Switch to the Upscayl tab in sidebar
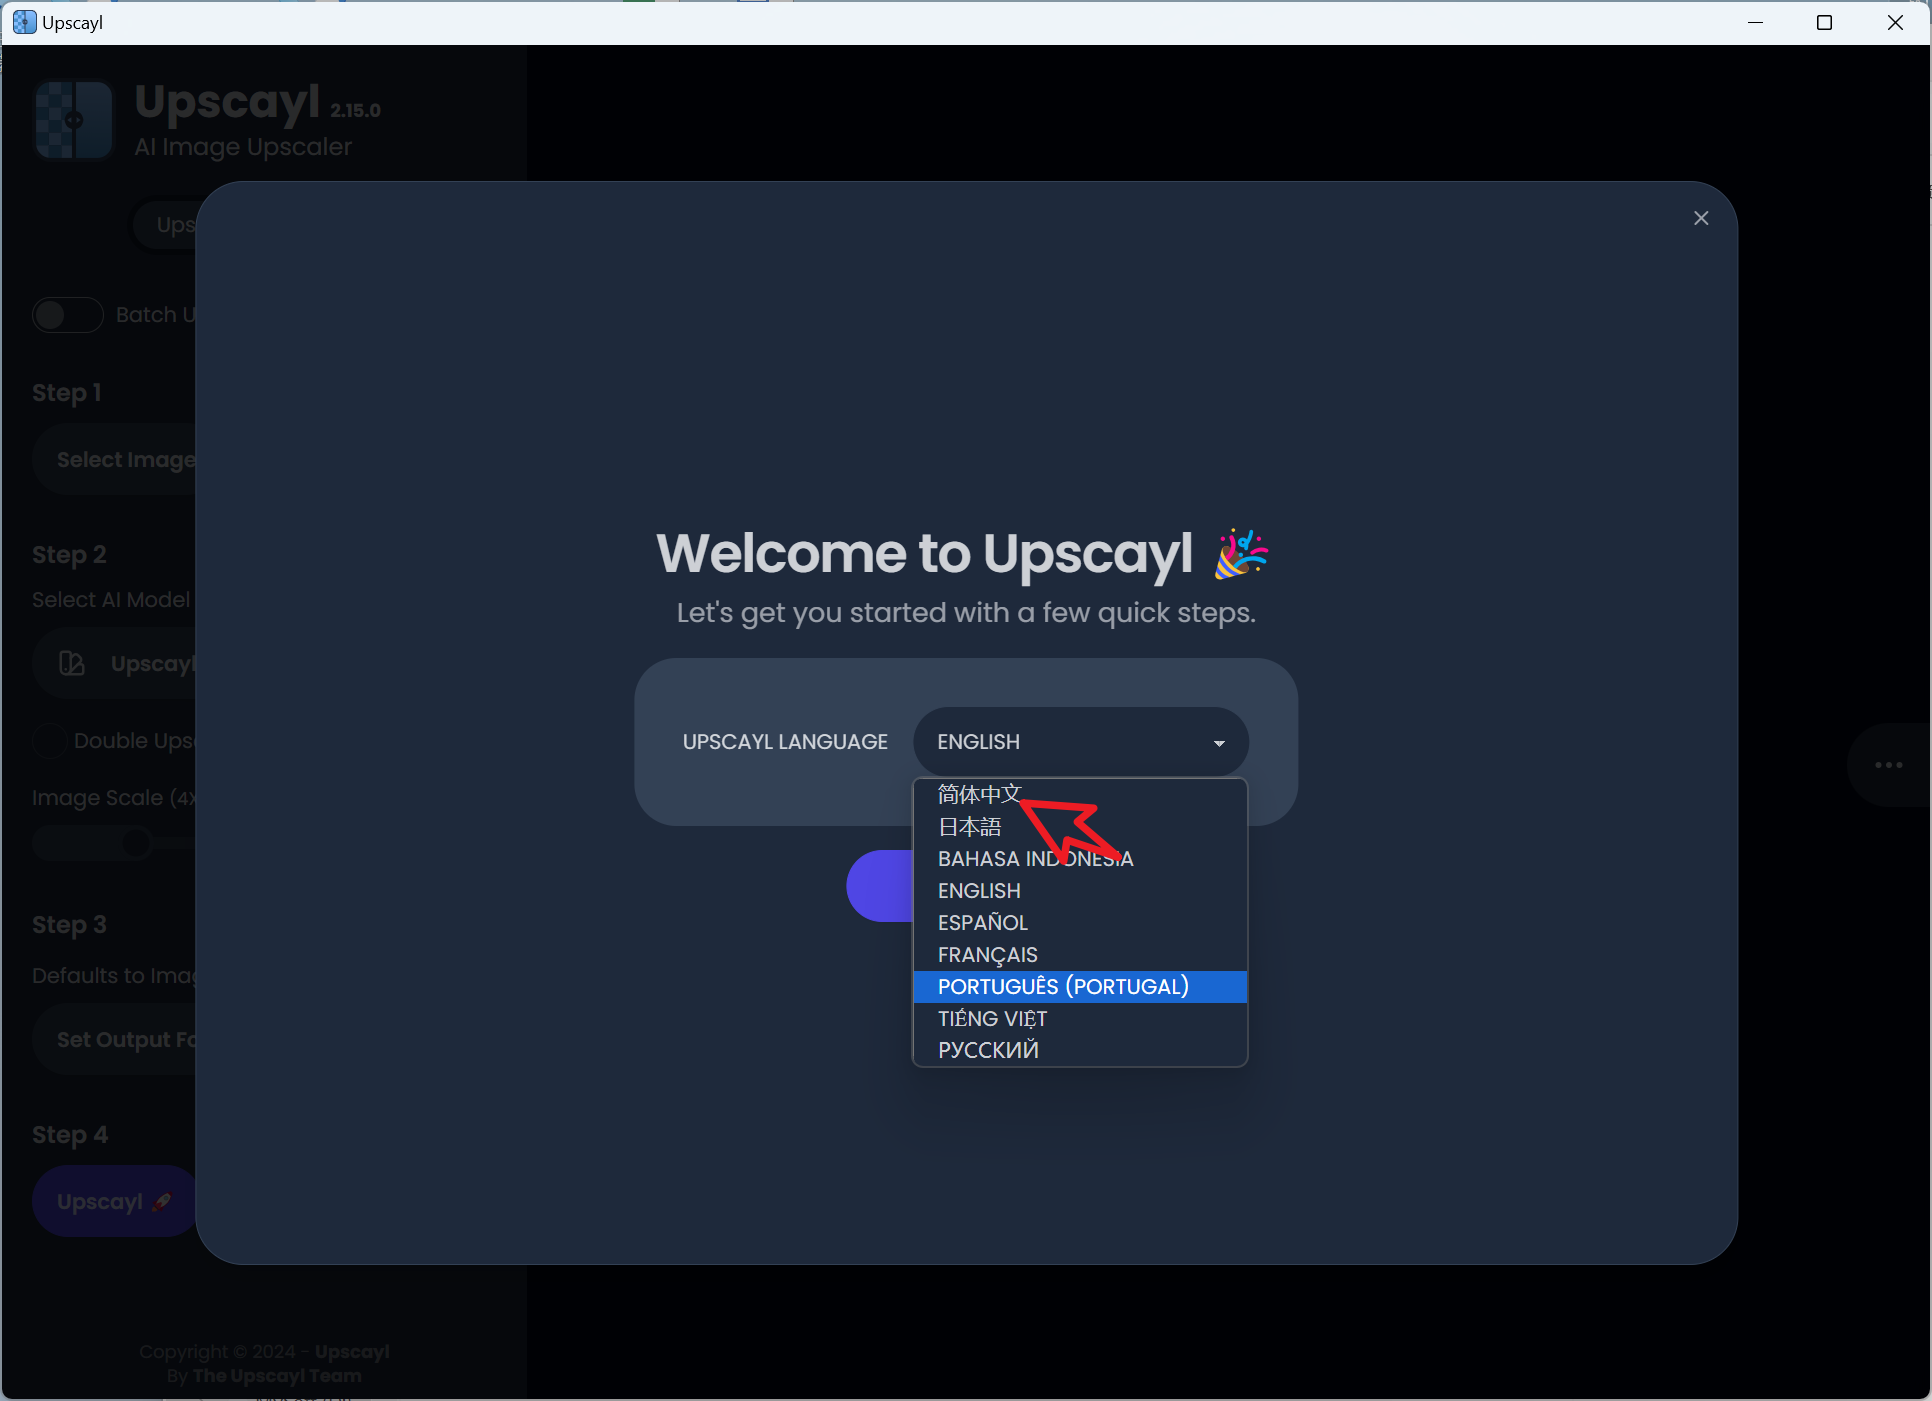The width and height of the screenshot is (1932, 1401). (167, 225)
